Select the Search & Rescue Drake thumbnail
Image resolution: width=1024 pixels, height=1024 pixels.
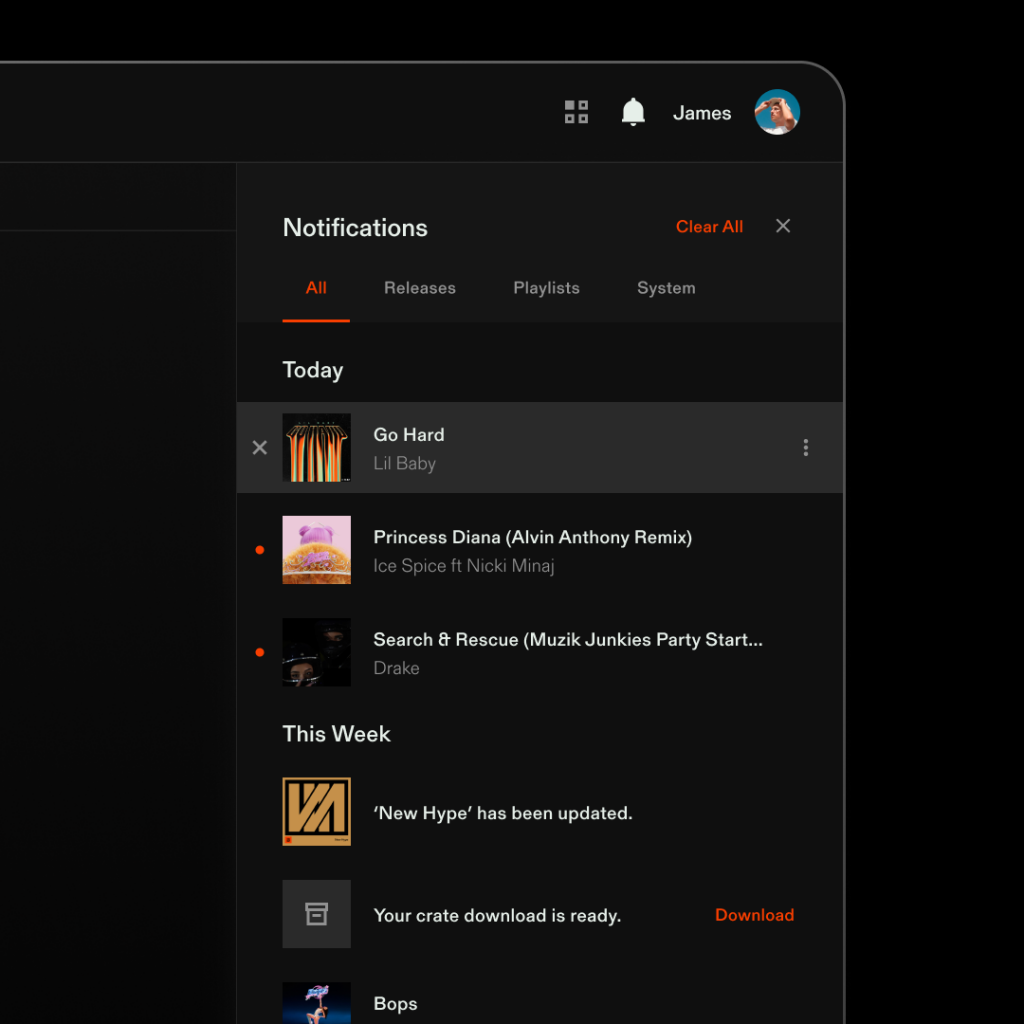316,652
